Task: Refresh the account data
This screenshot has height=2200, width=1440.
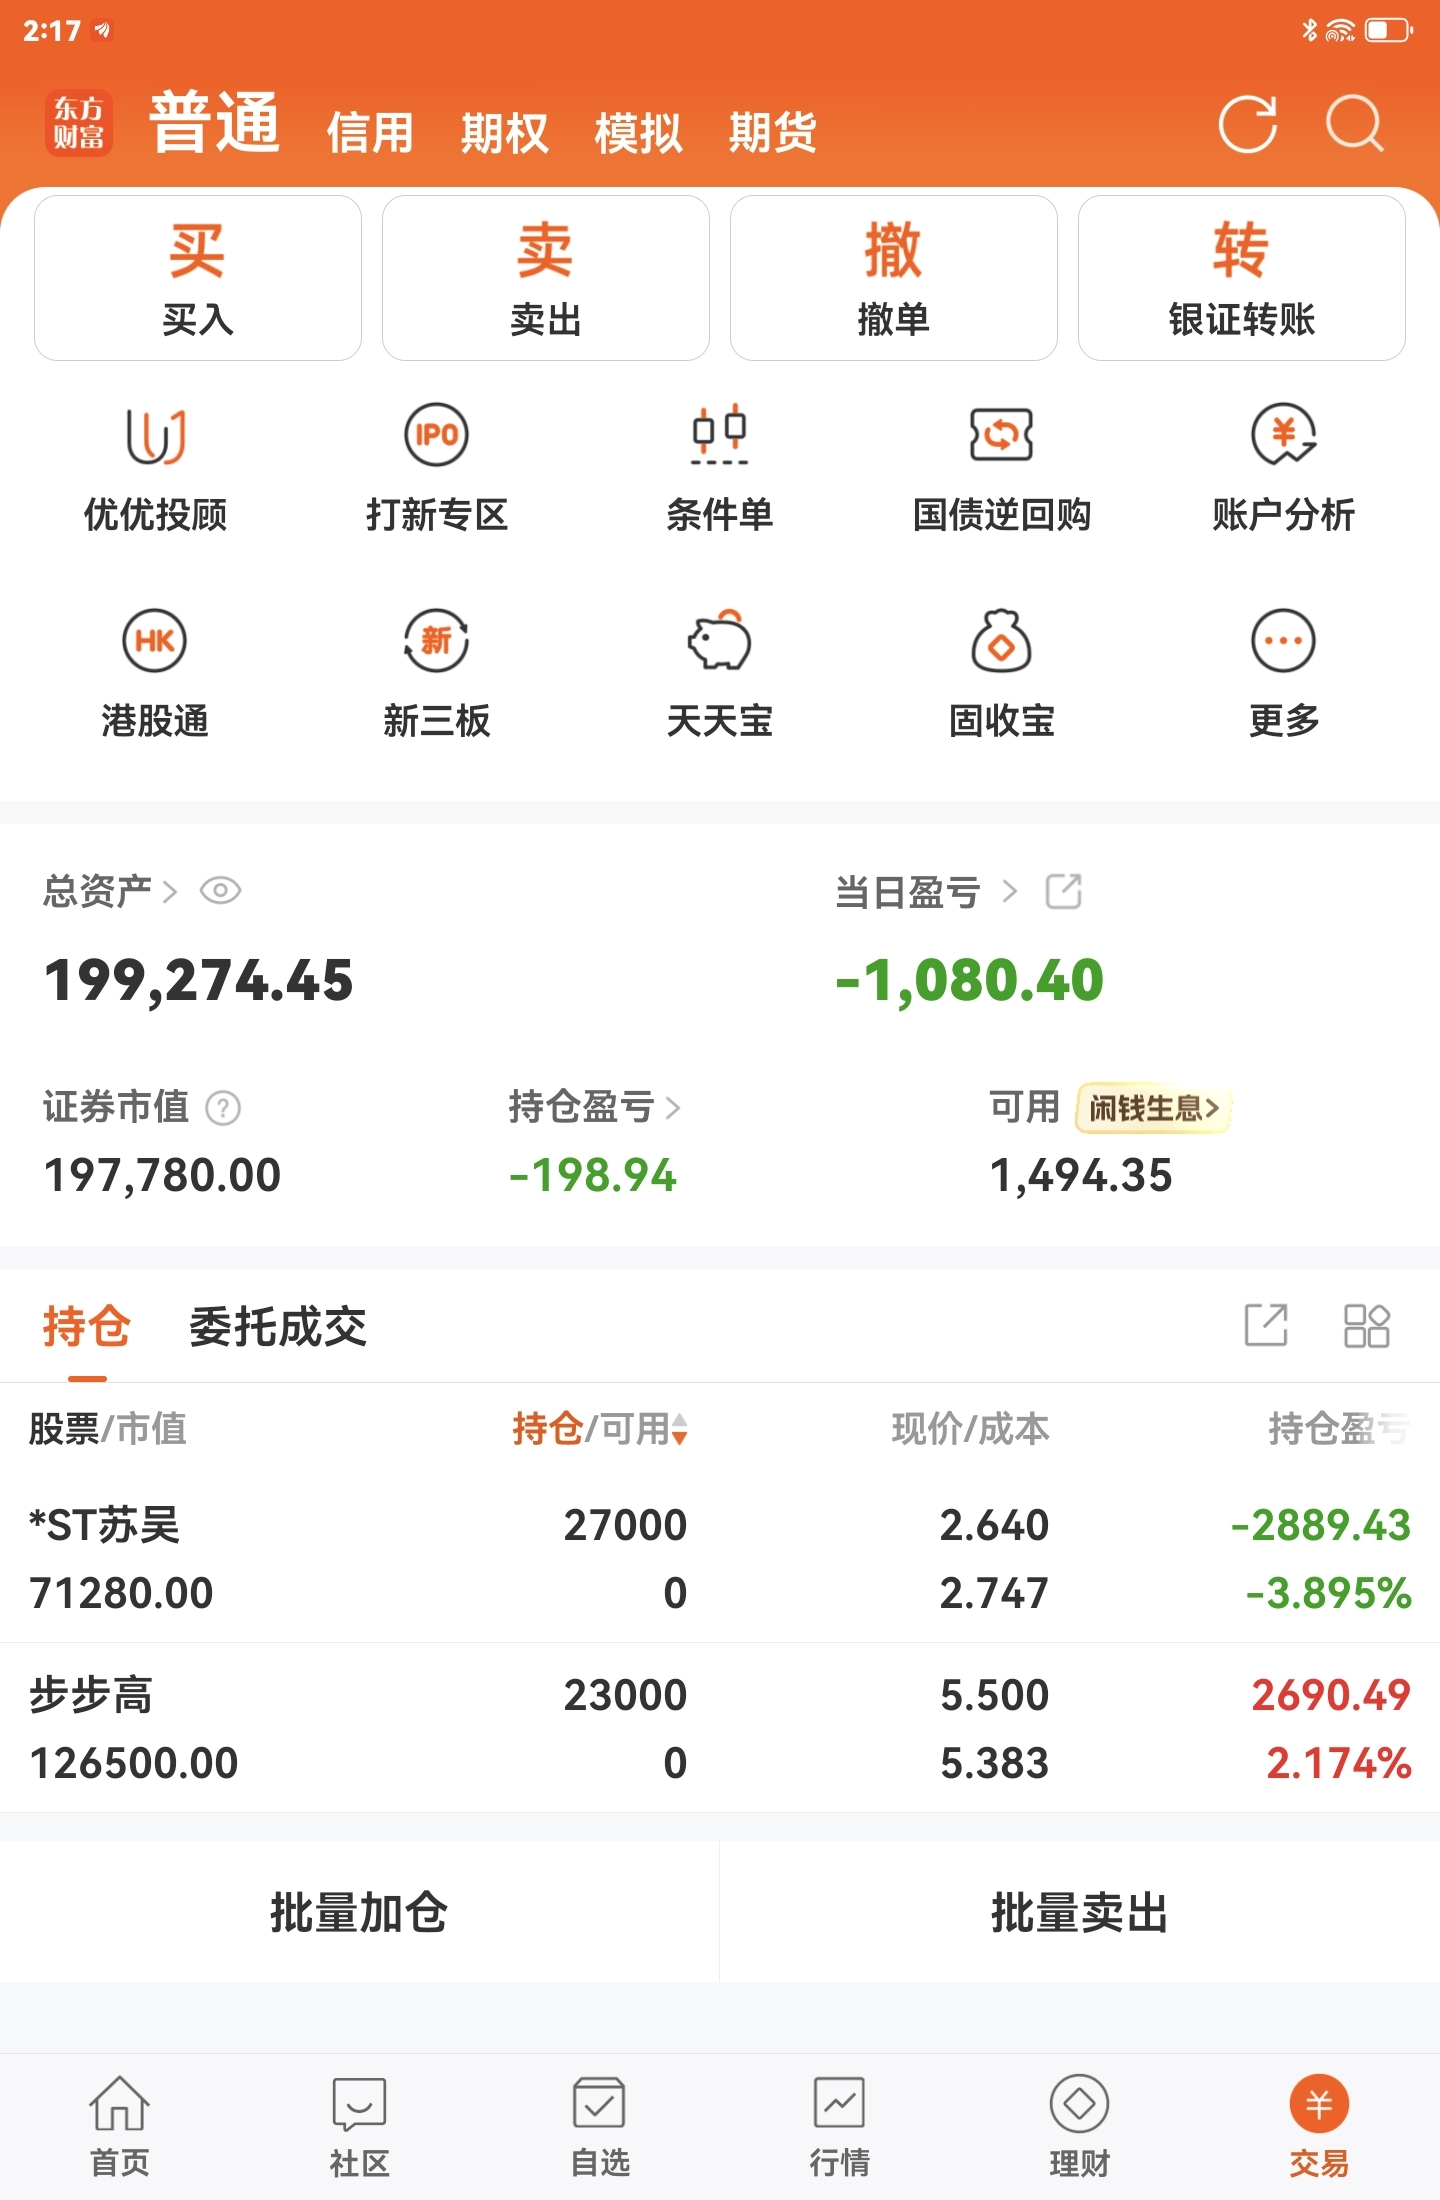Action: coord(1247,124)
